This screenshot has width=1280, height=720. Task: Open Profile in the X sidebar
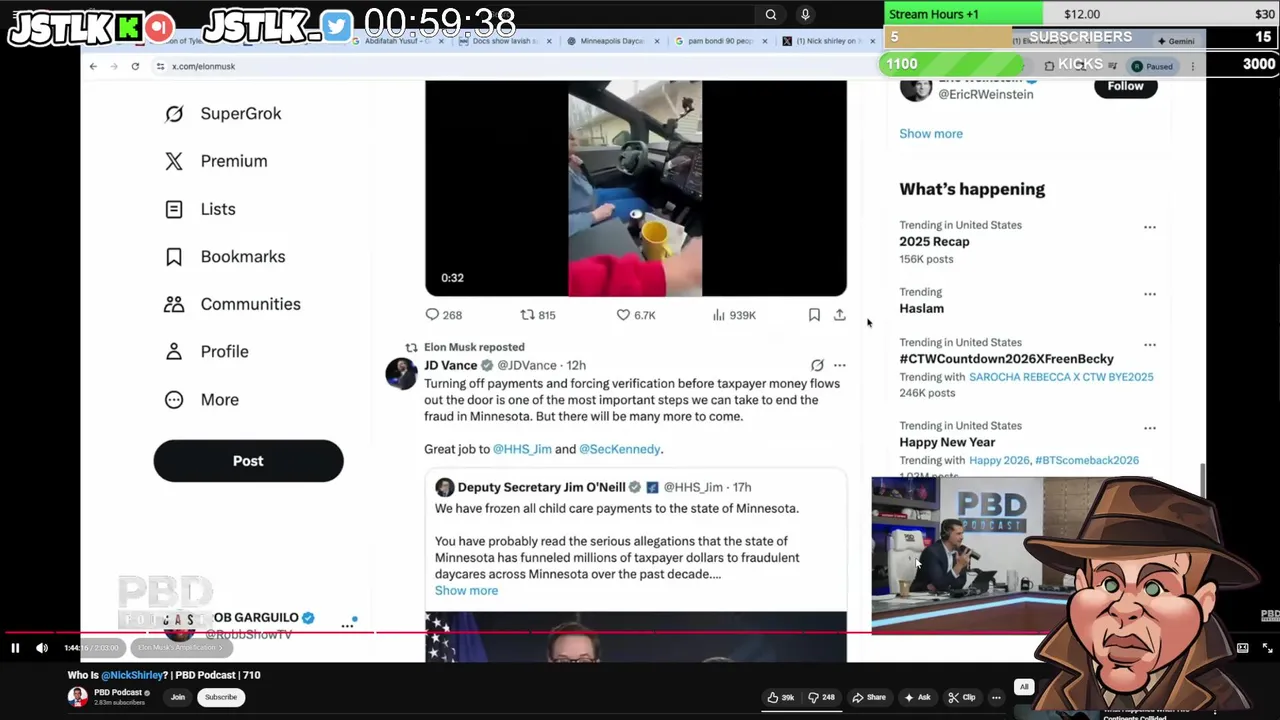coord(206,351)
